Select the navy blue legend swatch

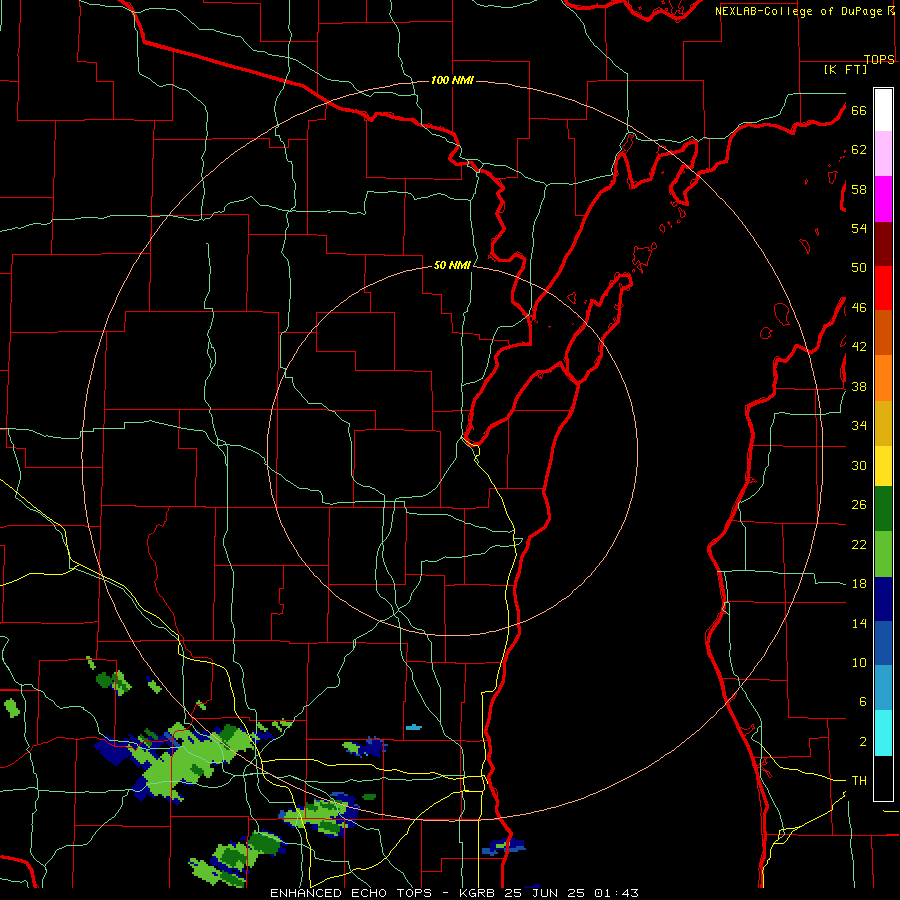point(883,599)
